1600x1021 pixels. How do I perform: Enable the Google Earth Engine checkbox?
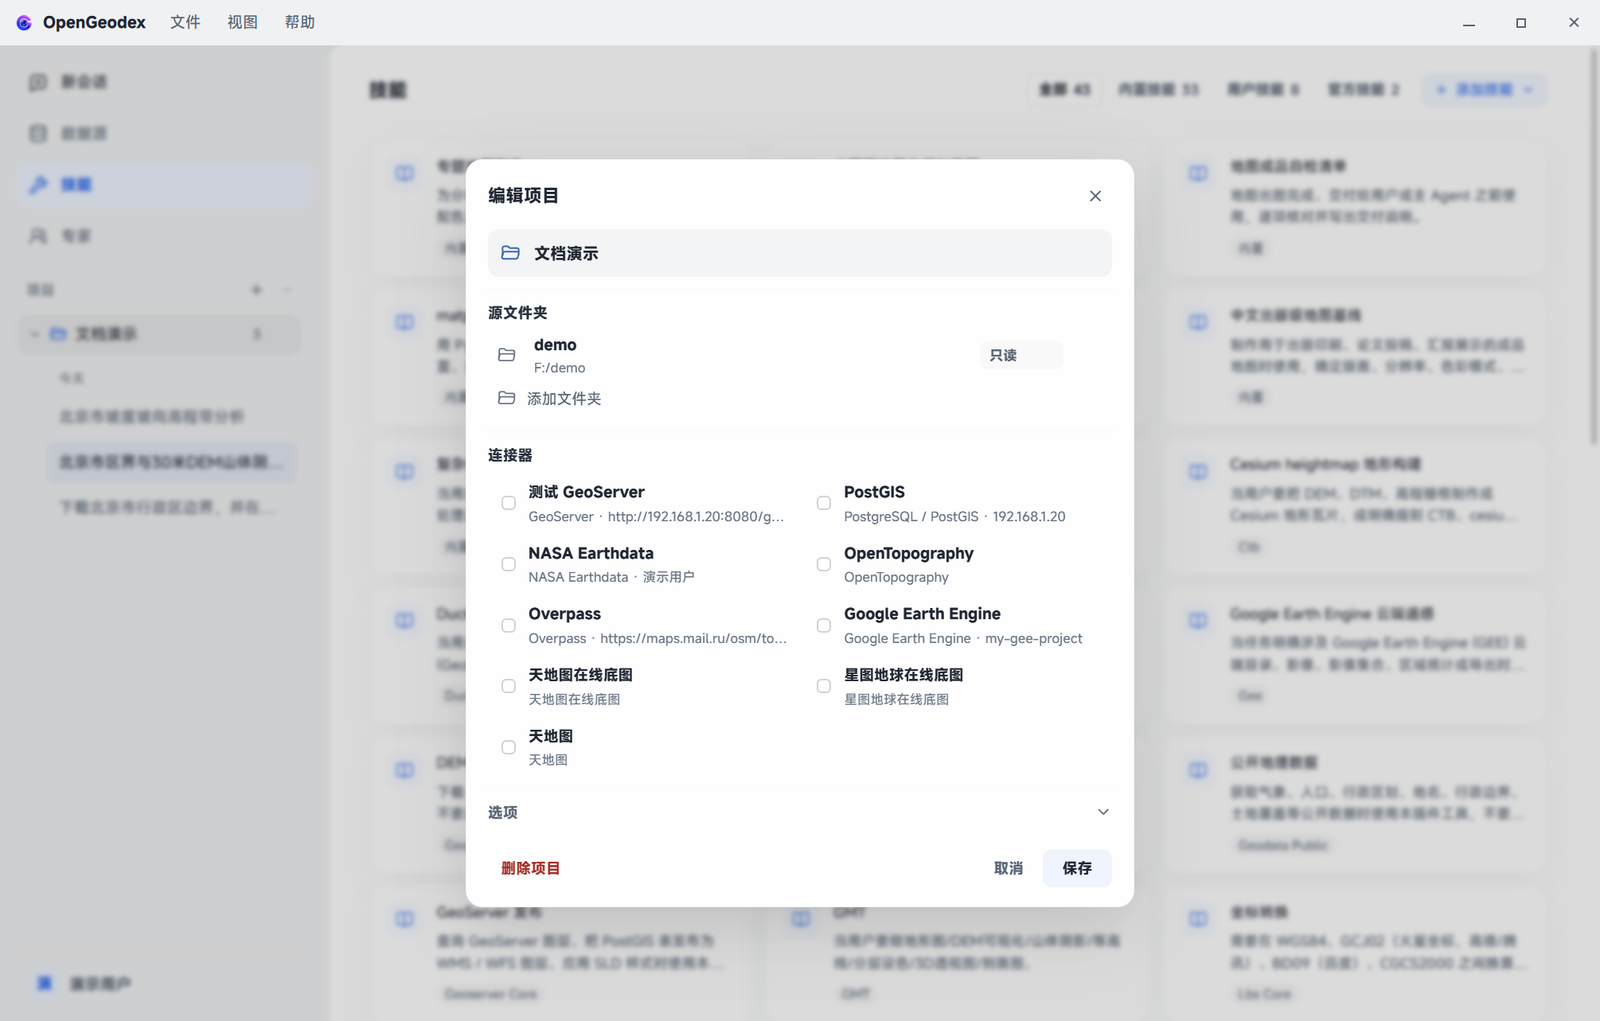coord(824,625)
